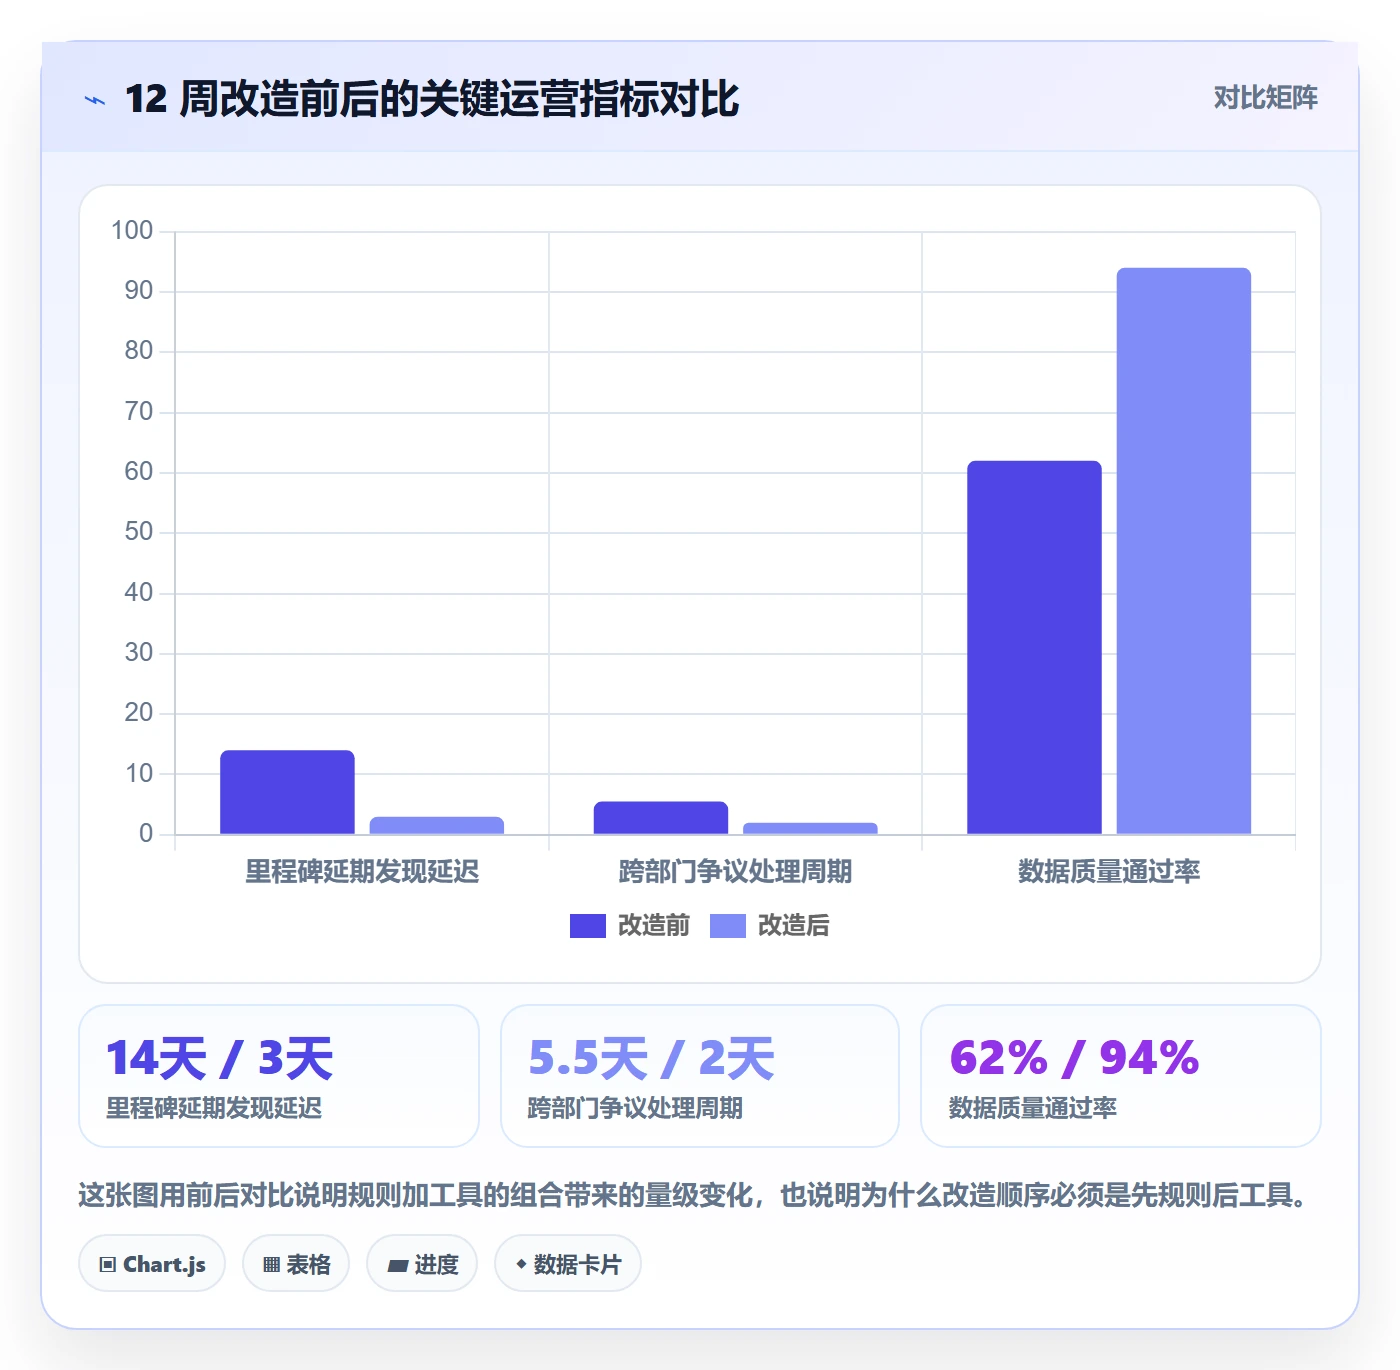Select the 改造后 bar for 数据质量通过率

point(1184,551)
